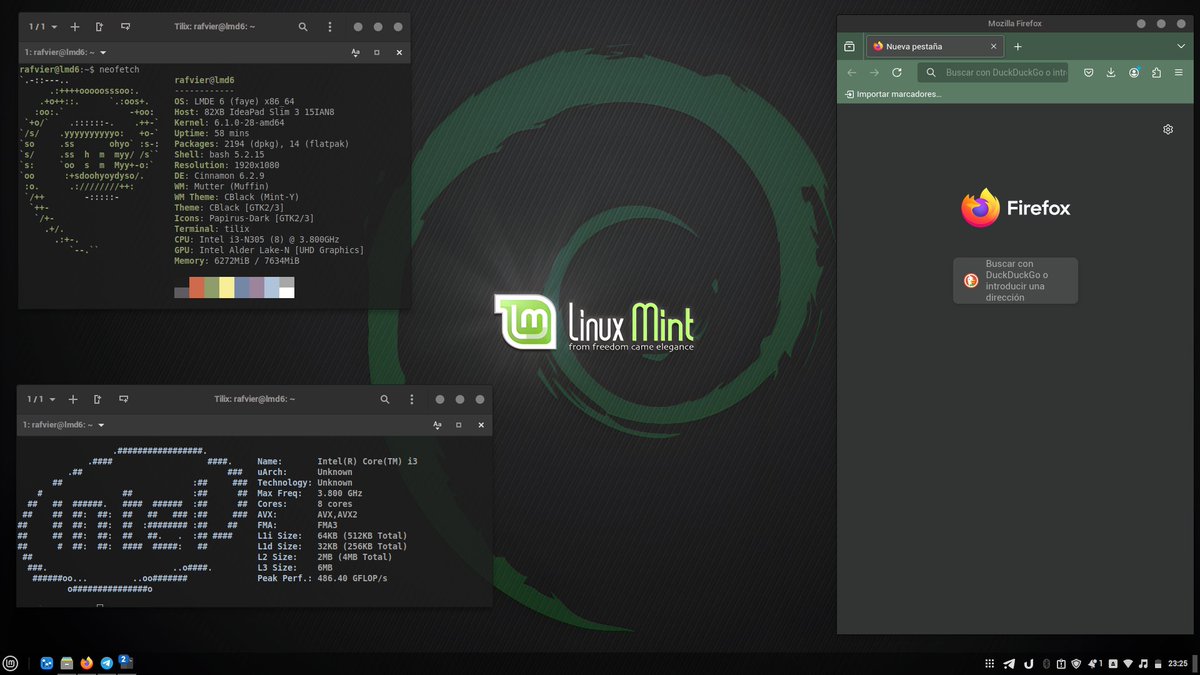
Task: Open the Wi-Fi network tray applet
Action: [x=1128, y=664]
